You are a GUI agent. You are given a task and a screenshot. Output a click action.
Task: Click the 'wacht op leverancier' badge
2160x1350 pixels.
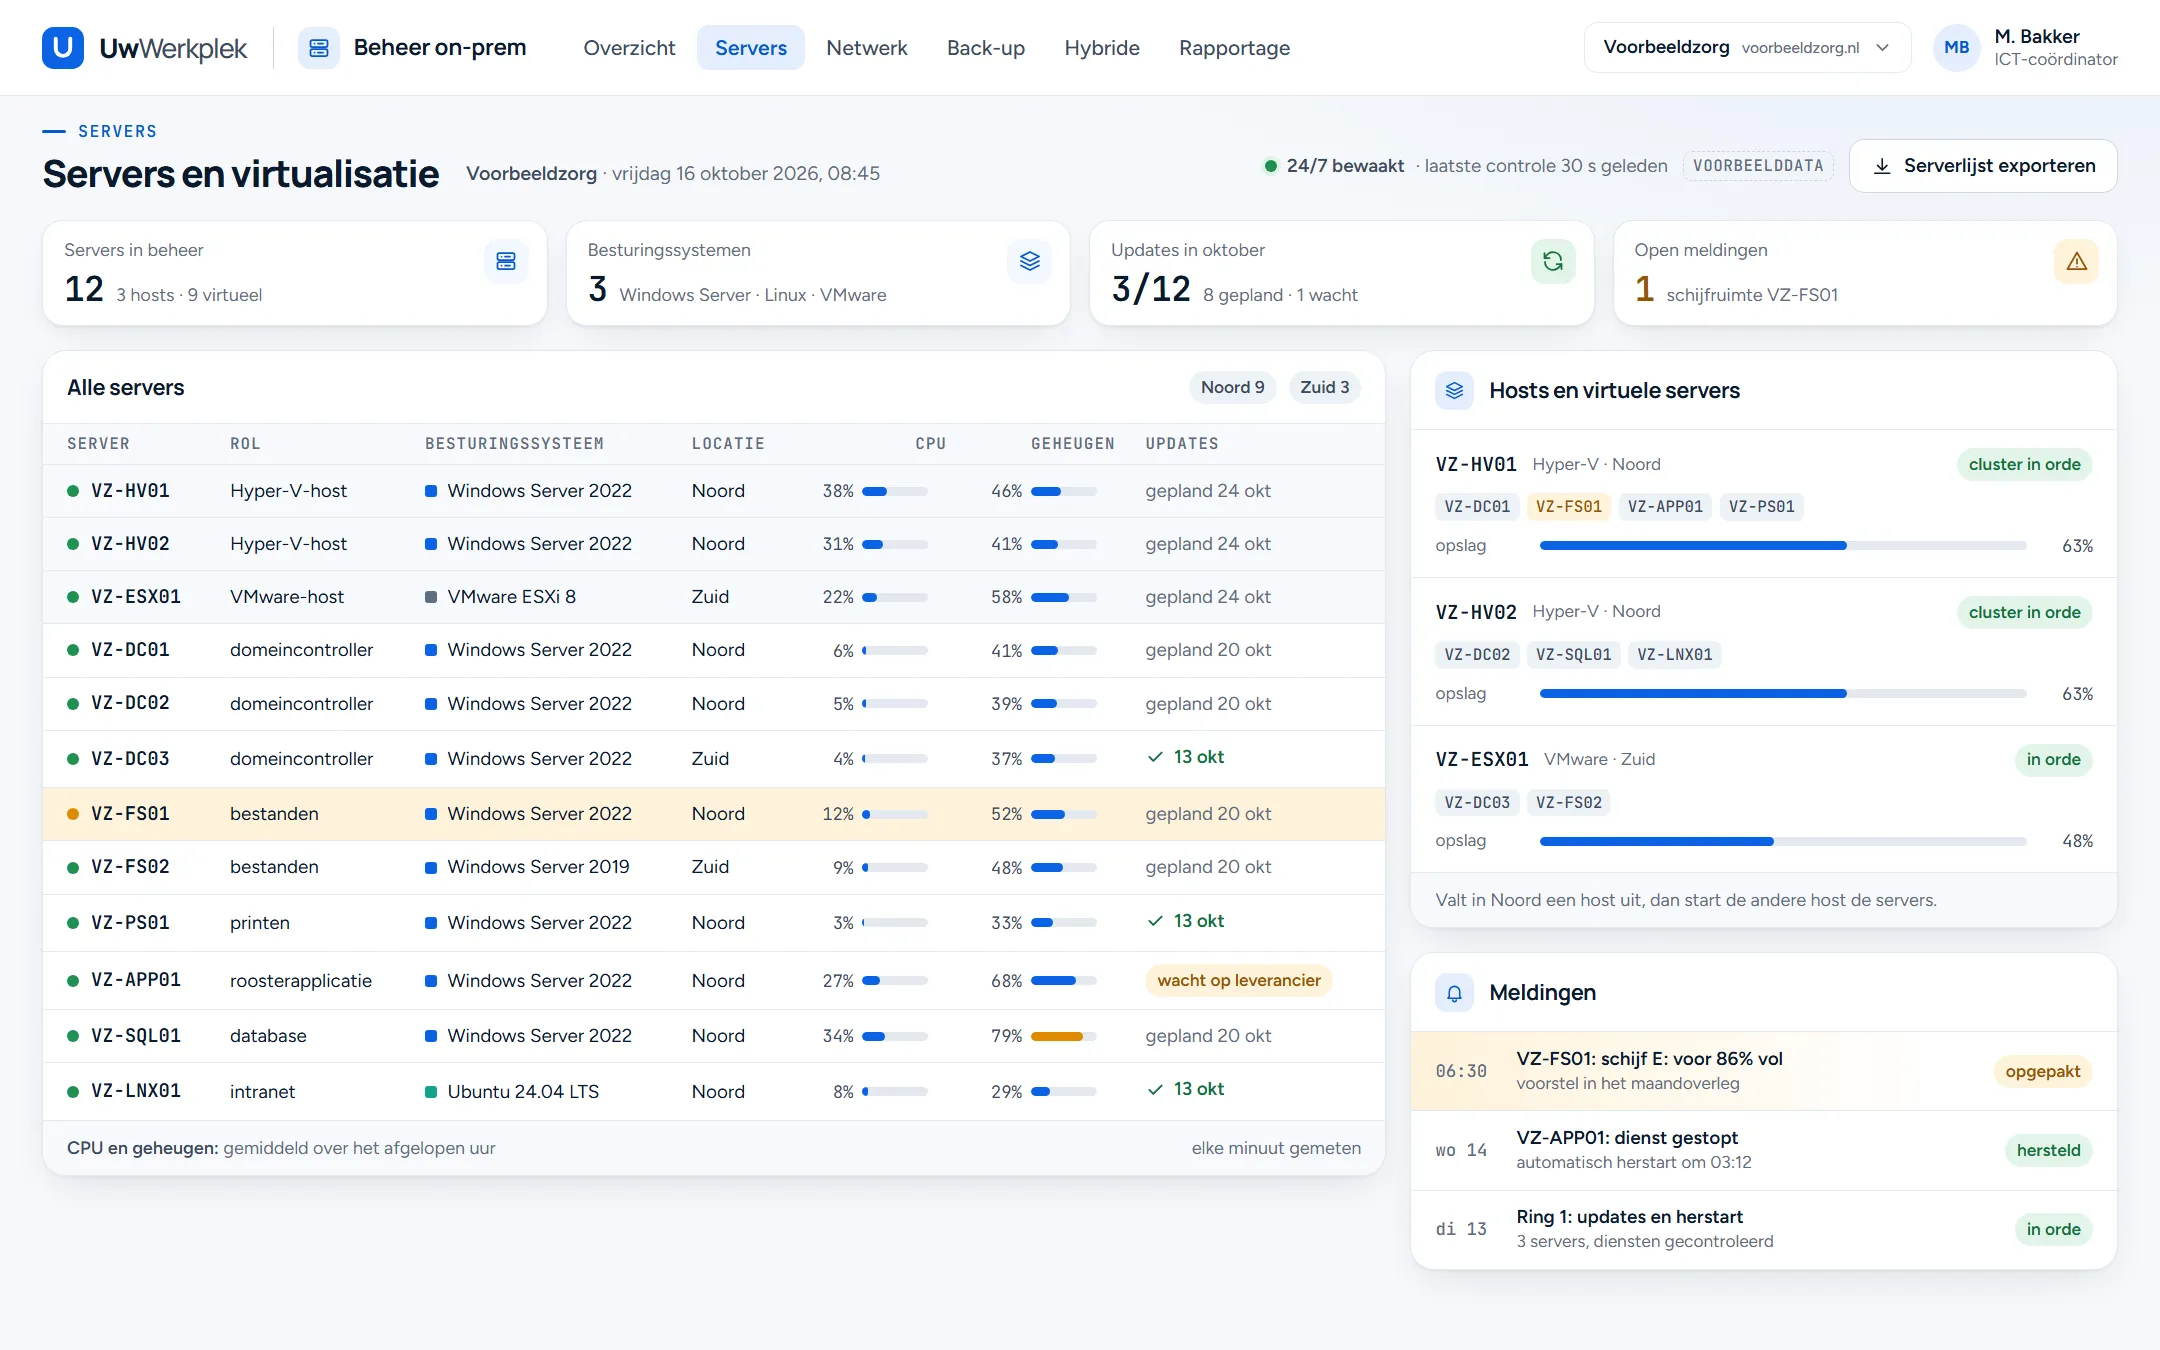[1238, 980]
